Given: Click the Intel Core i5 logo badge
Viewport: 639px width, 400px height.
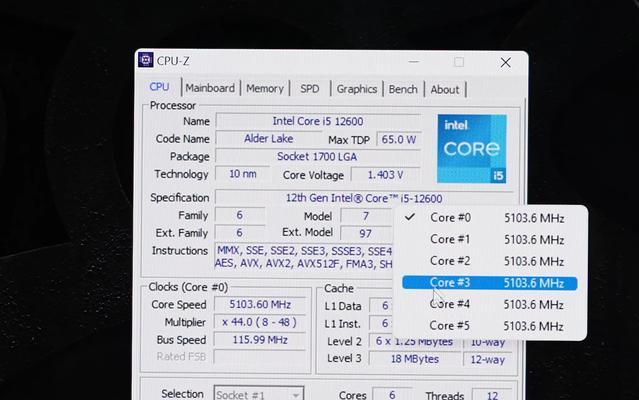Looking at the screenshot, I should [x=472, y=149].
